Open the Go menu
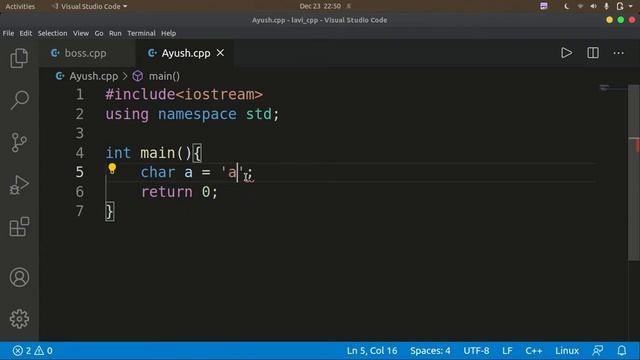Image resolution: width=640 pixels, height=360 pixels. (x=99, y=33)
